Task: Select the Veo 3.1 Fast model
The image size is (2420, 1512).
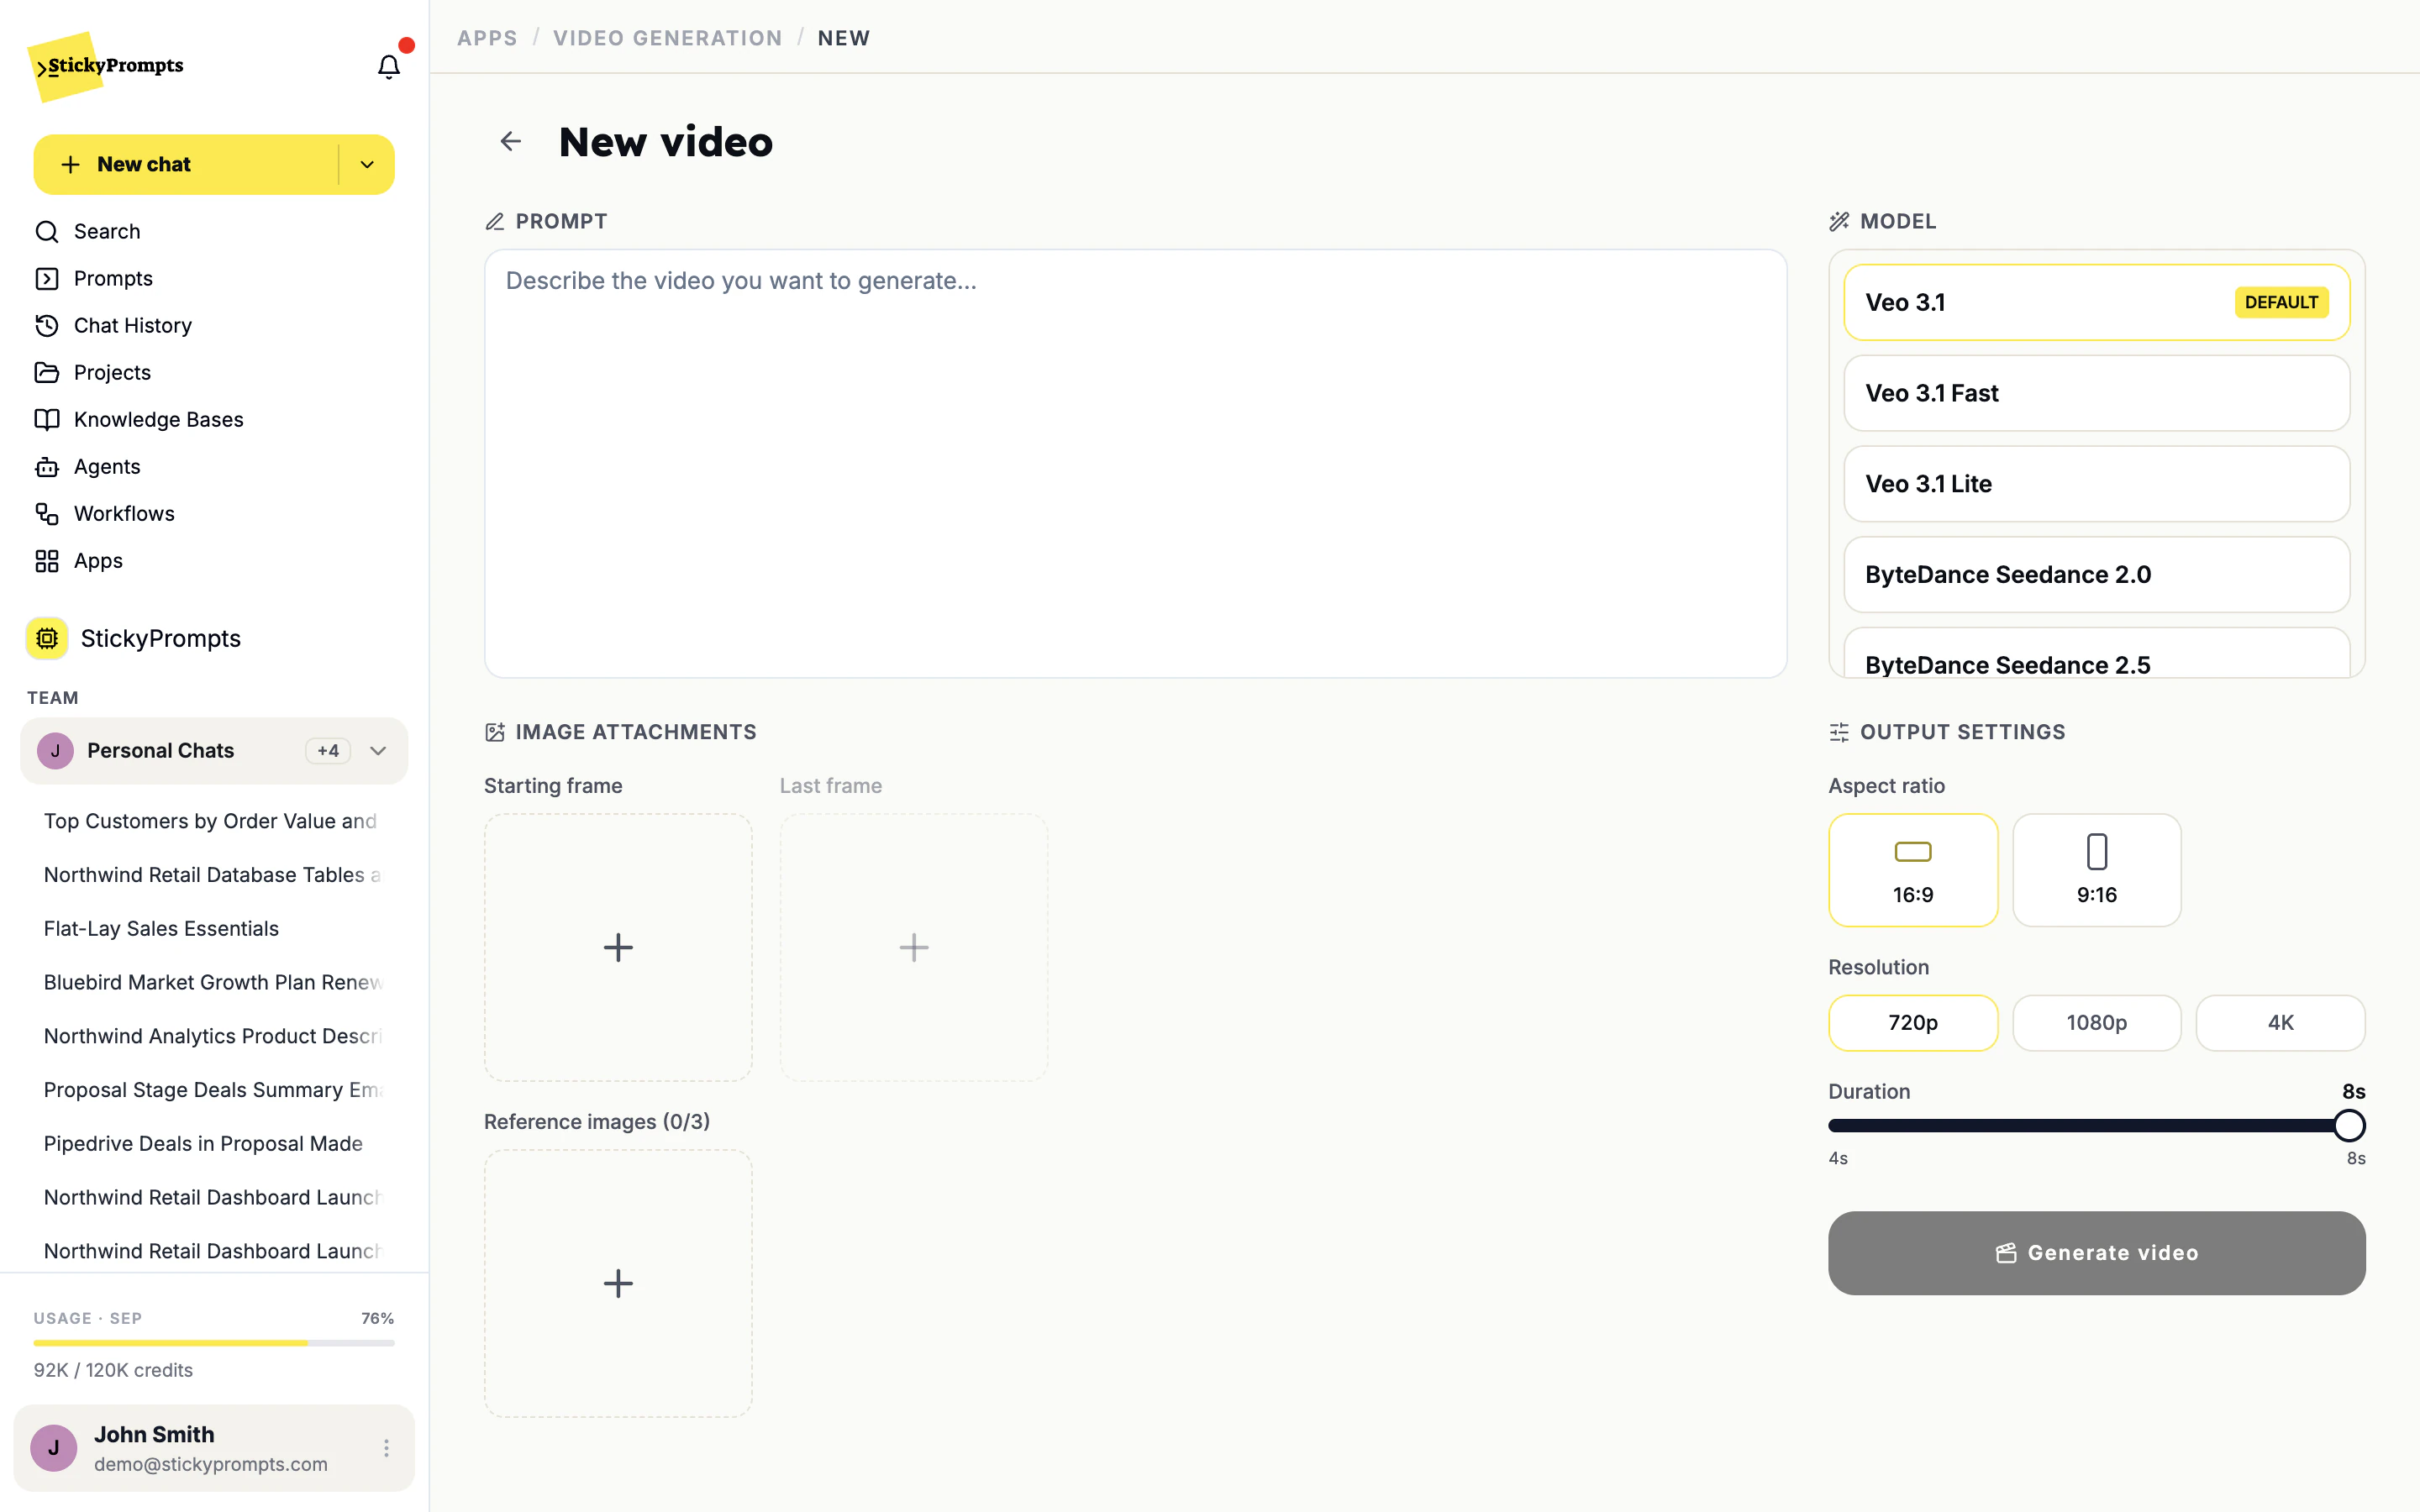Action: click(x=2097, y=393)
